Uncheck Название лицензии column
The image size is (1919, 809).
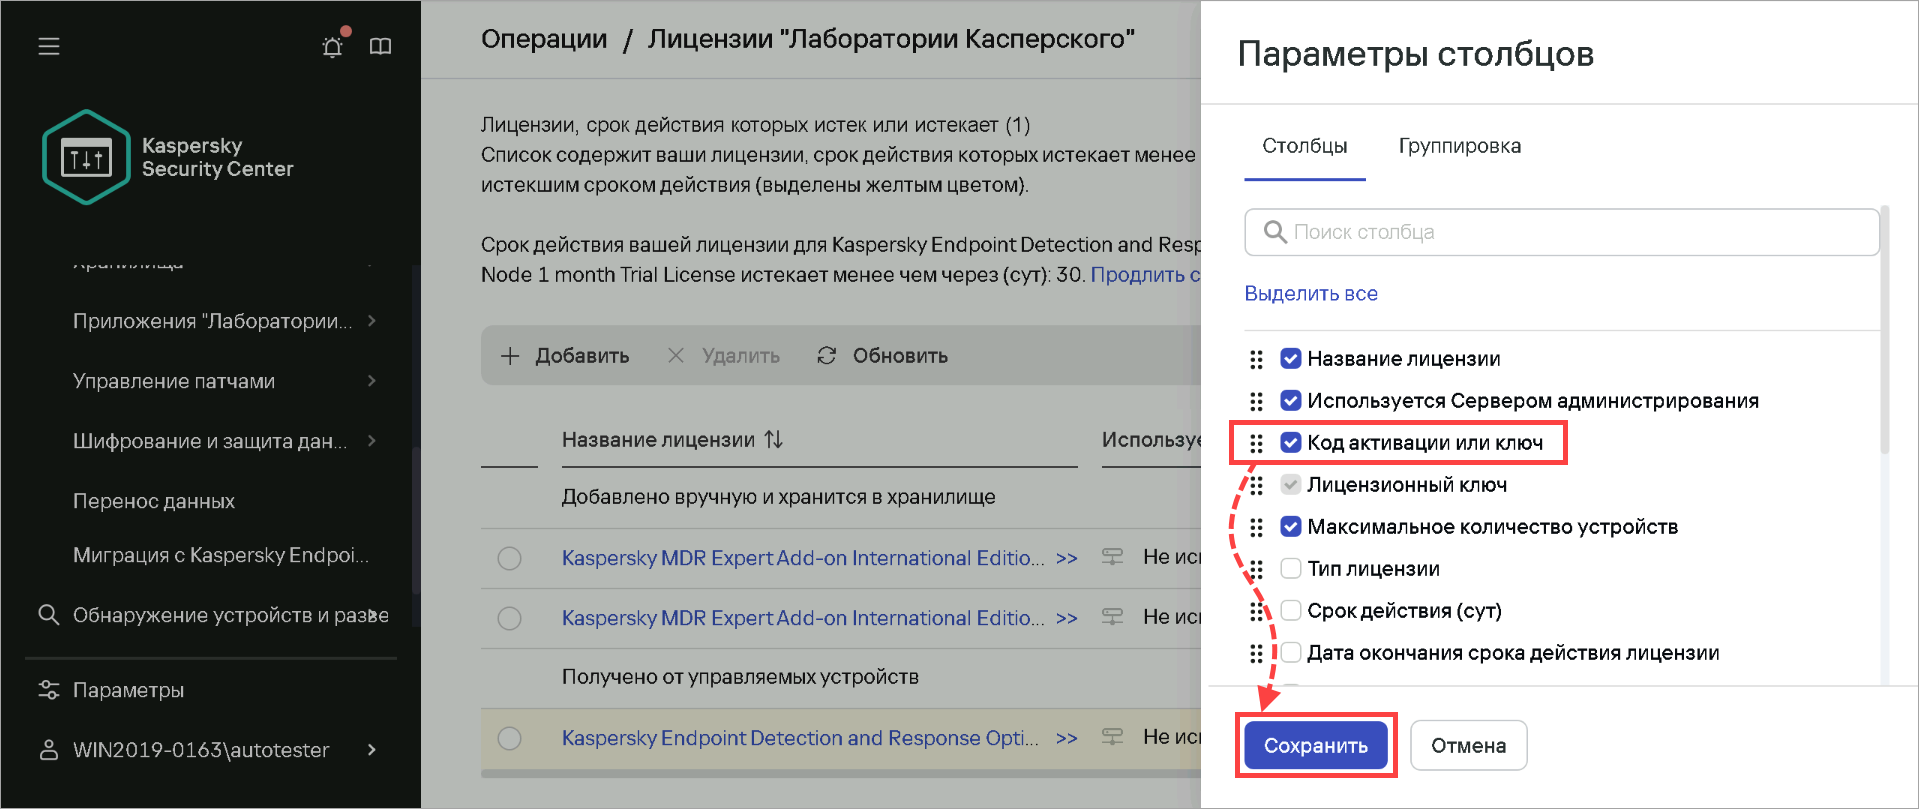tap(1291, 358)
